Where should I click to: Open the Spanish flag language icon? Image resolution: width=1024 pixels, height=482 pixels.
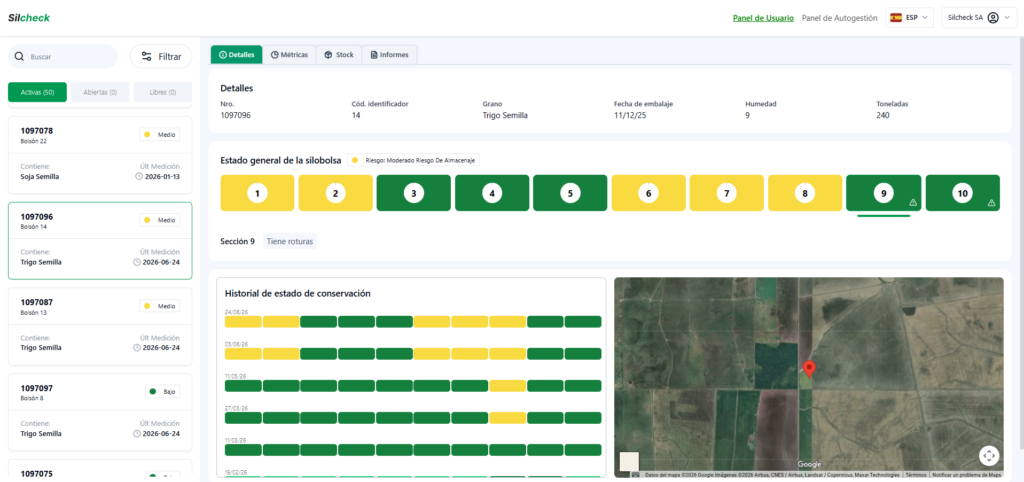896,18
